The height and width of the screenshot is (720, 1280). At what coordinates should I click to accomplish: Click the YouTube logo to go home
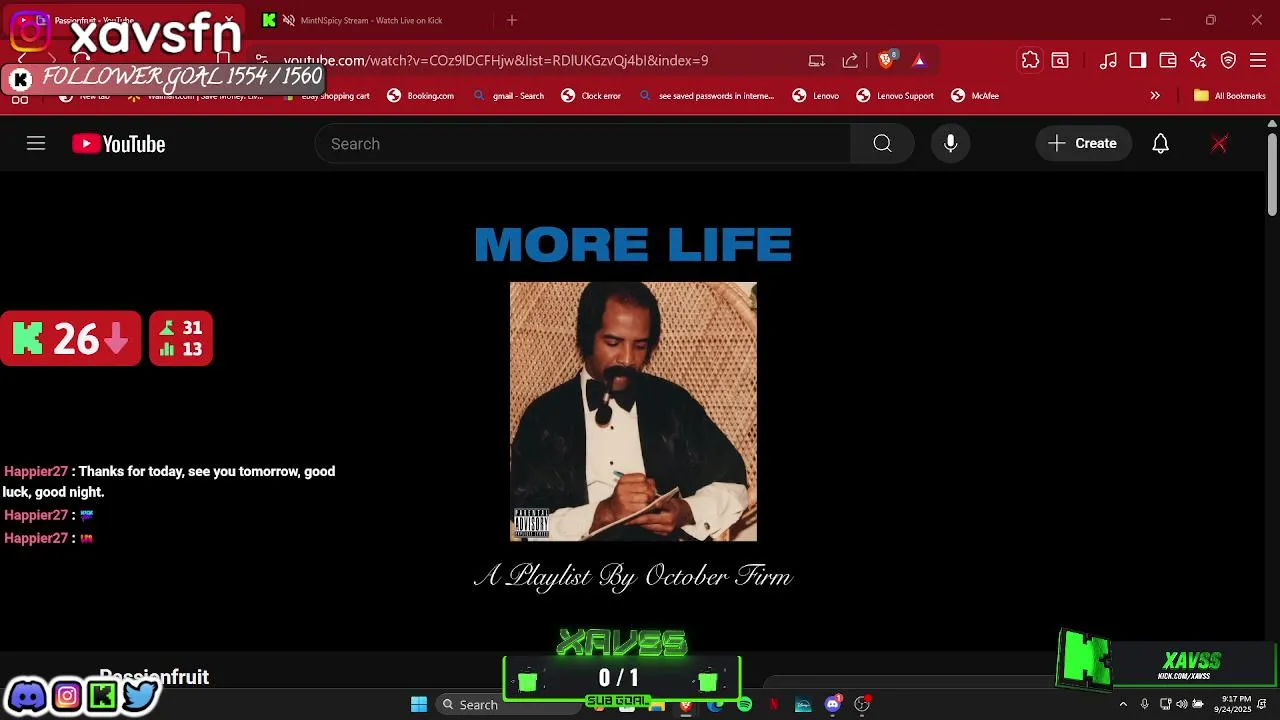coord(118,144)
